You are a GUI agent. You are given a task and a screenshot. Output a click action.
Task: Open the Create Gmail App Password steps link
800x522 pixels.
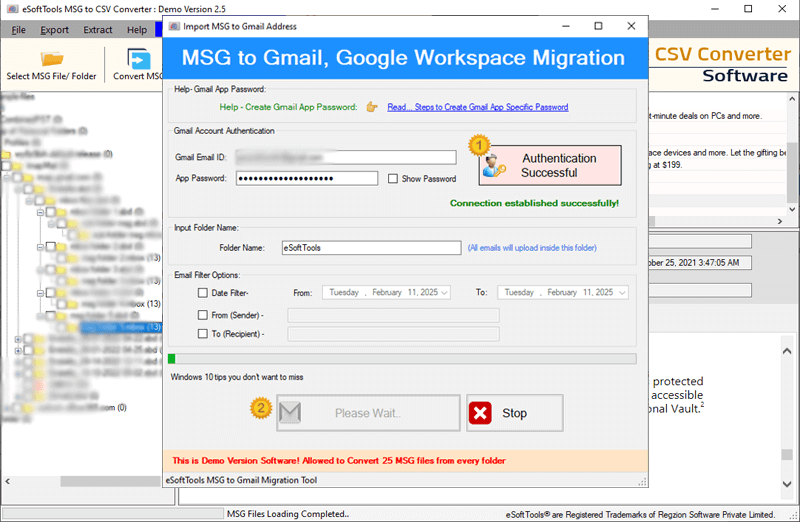(x=478, y=107)
